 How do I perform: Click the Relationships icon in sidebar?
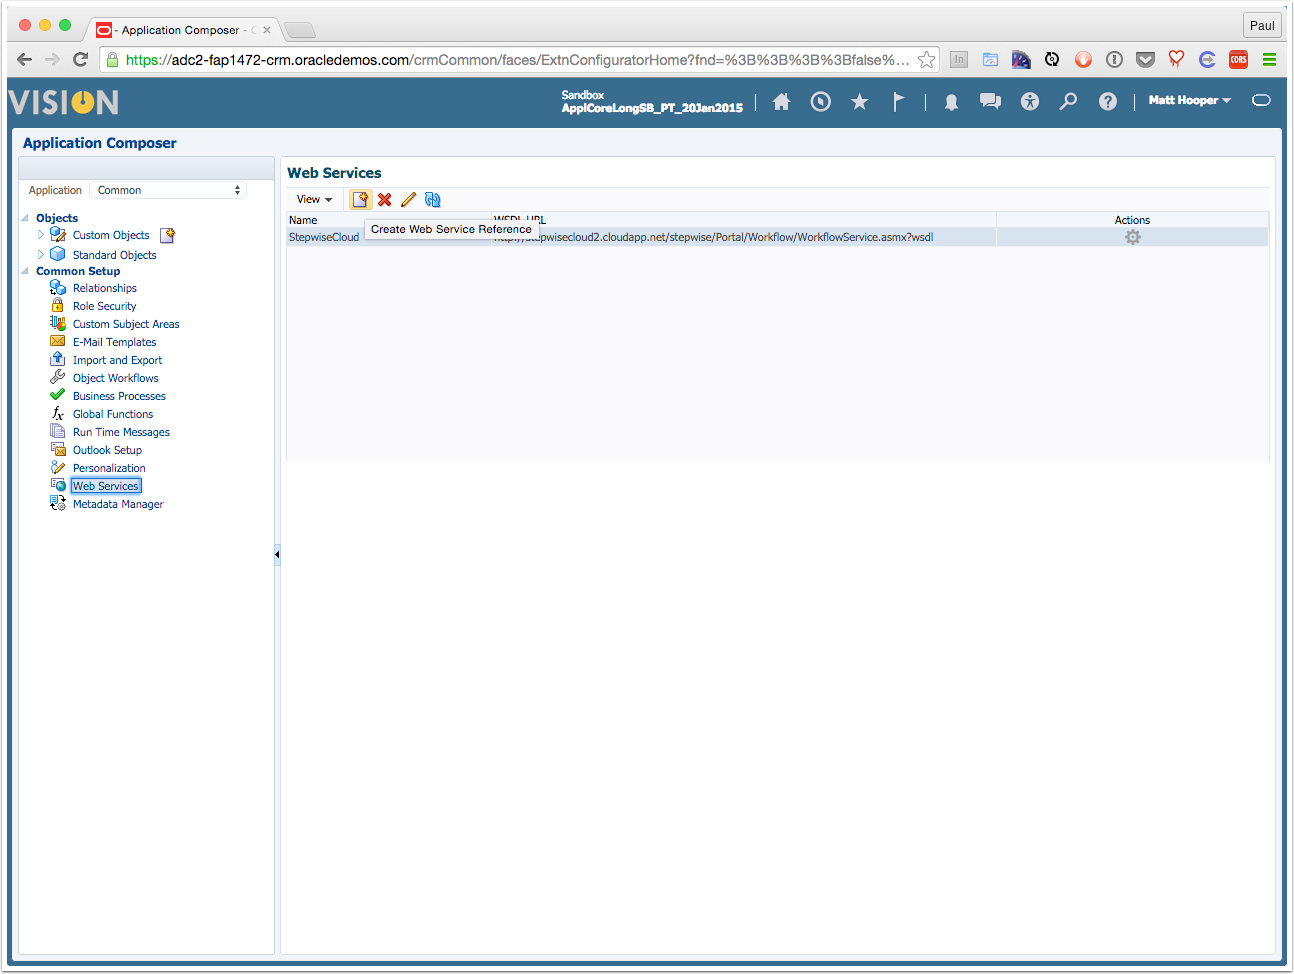tap(58, 288)
